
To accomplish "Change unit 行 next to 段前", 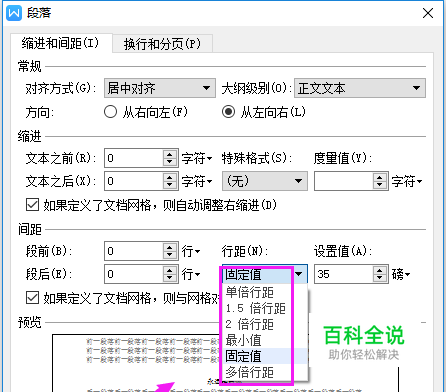I will pos(191,251).
